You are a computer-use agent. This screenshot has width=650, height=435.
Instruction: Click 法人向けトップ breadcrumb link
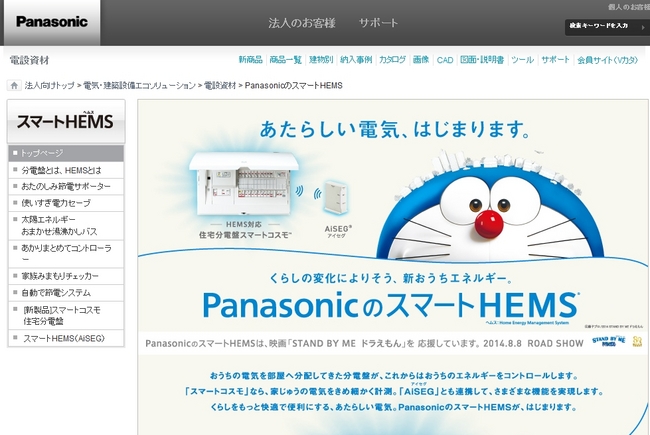49,85
